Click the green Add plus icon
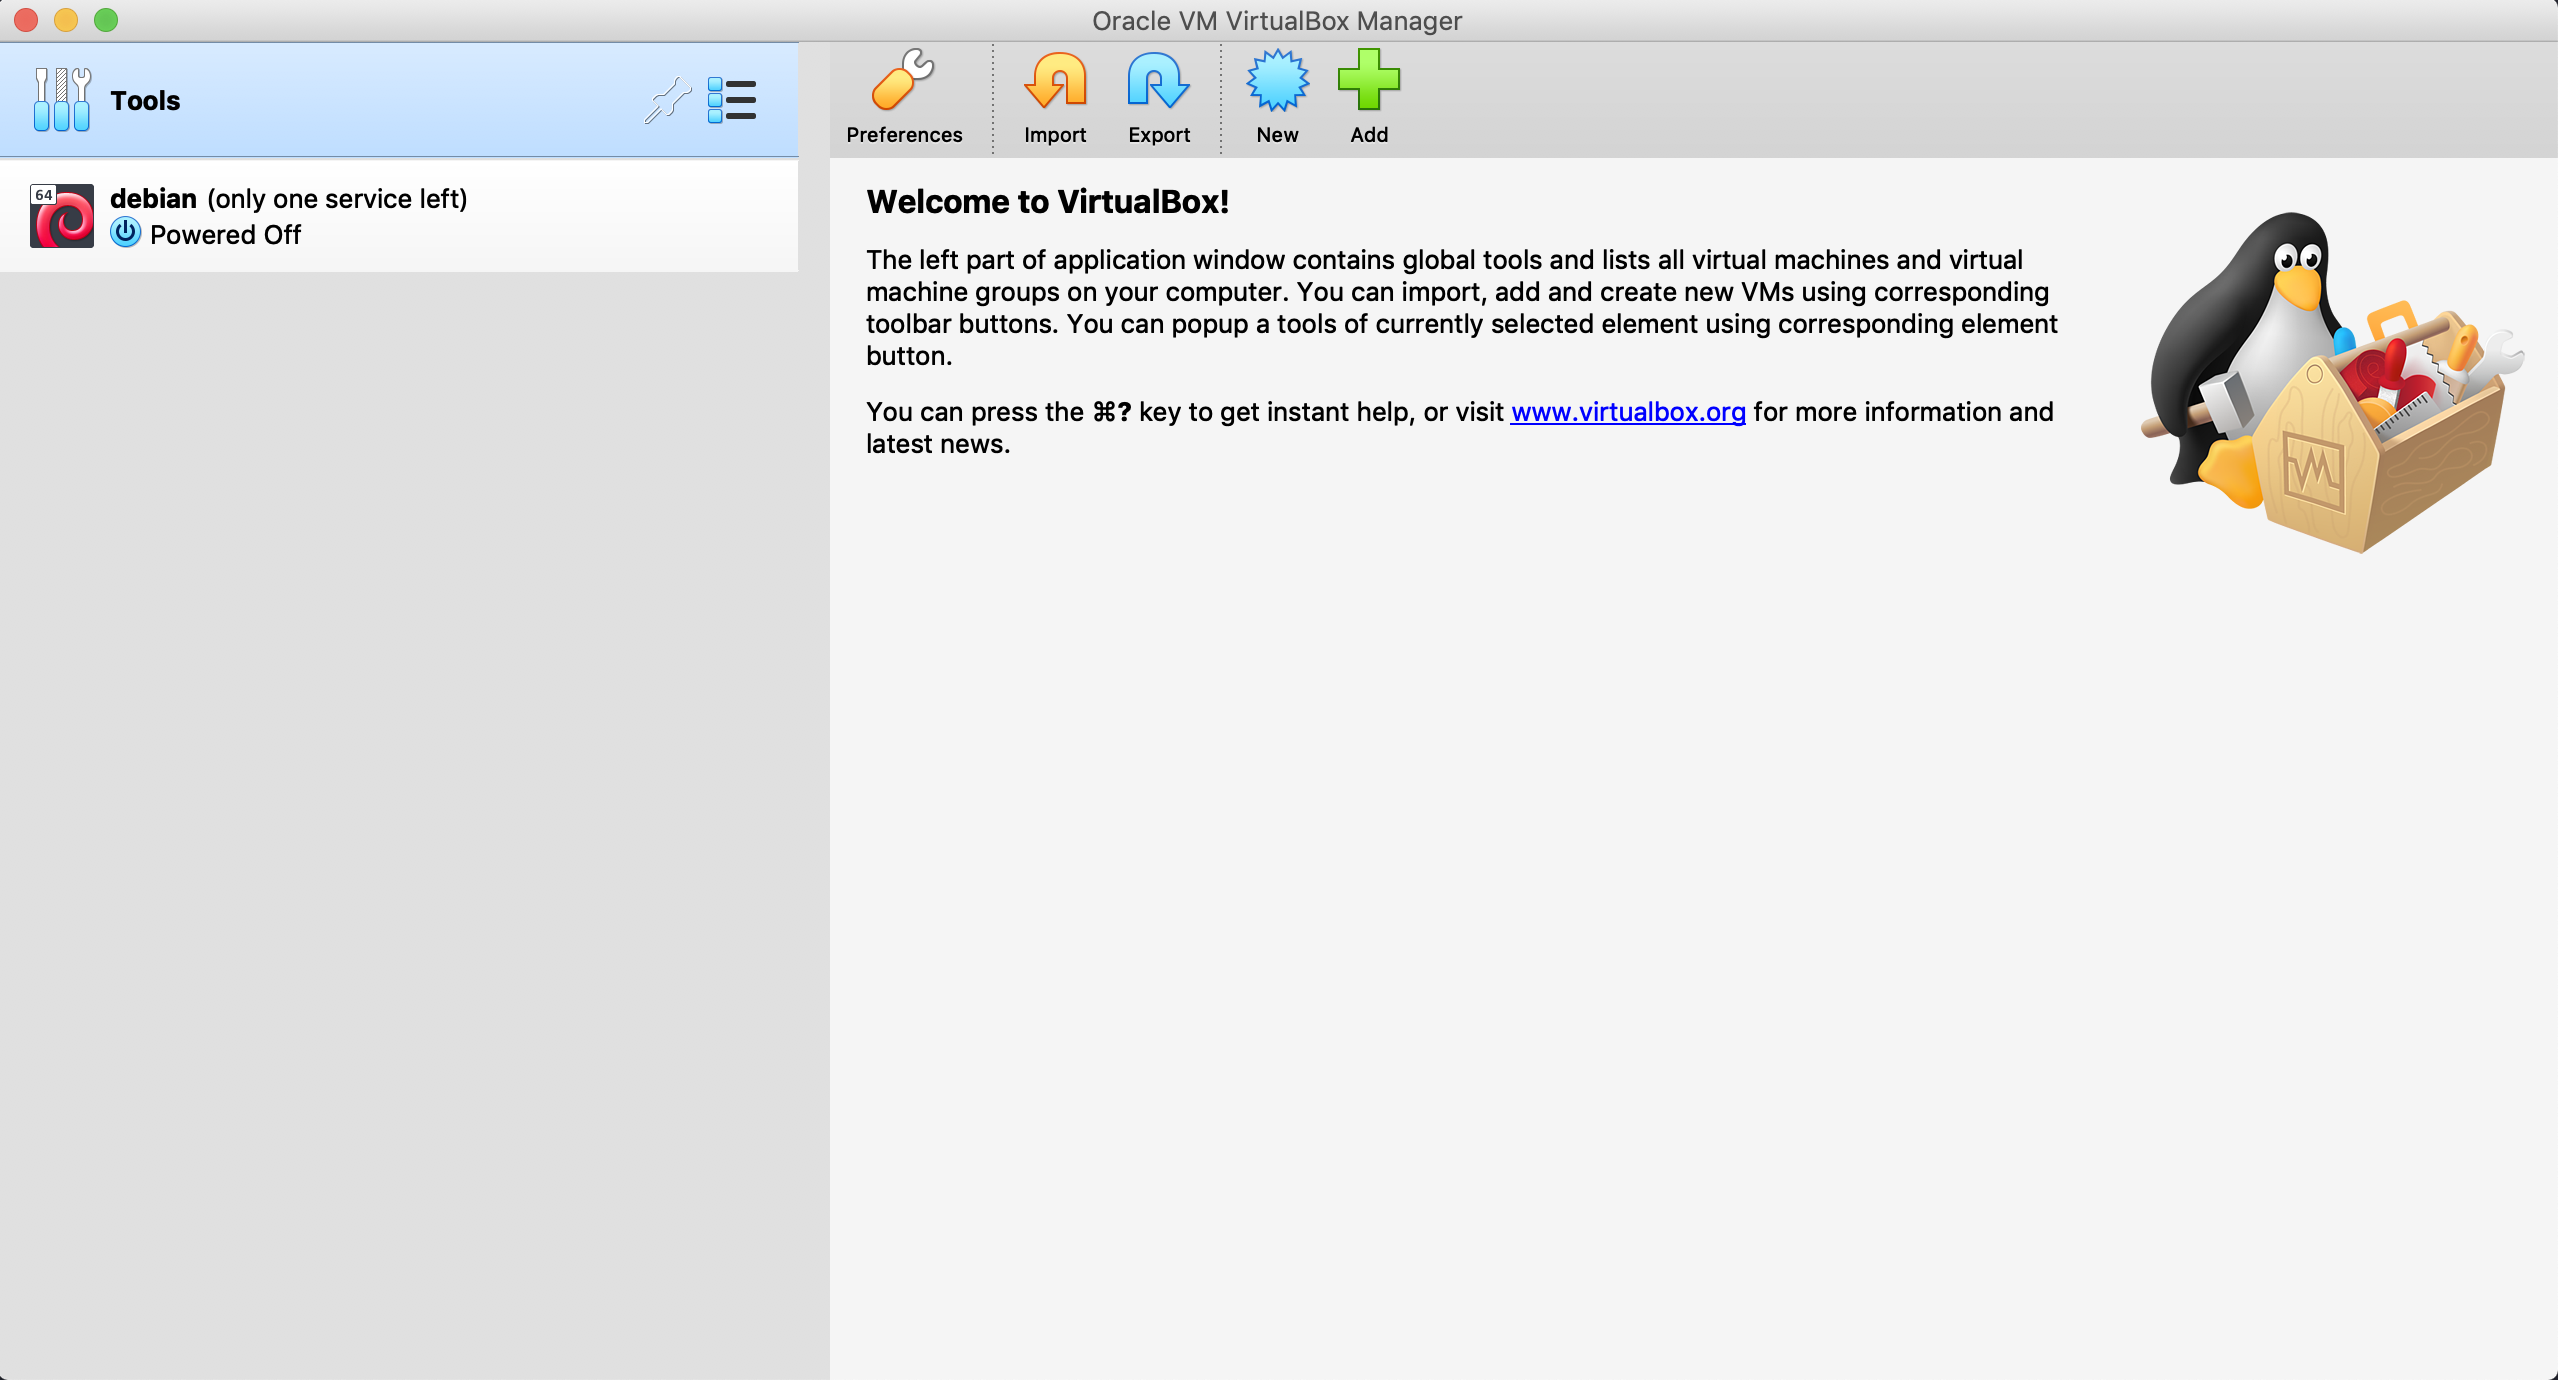 (x=1368, y=82)
